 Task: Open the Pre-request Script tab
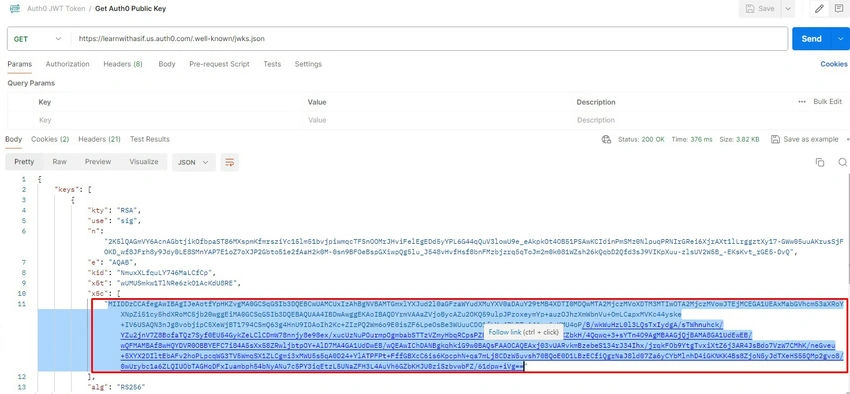tap(219, 64)
